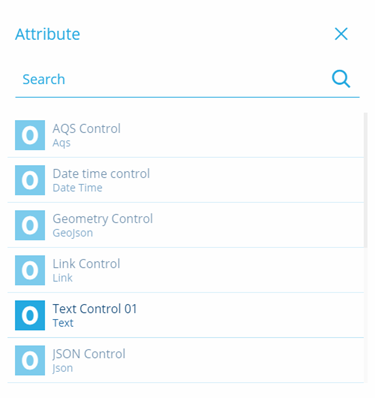Click the GeoJson type subtitle

pyautogui.click(x=73, y=233)
